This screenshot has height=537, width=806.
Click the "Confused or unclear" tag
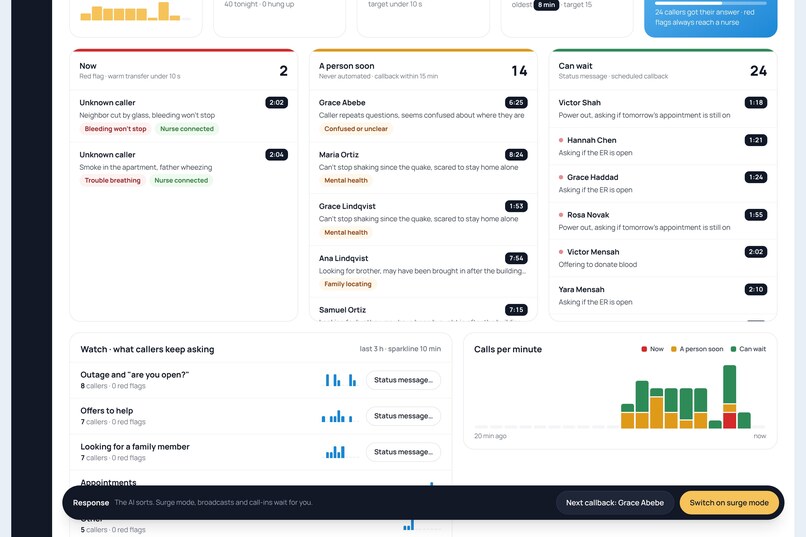[x=356, y=128]
